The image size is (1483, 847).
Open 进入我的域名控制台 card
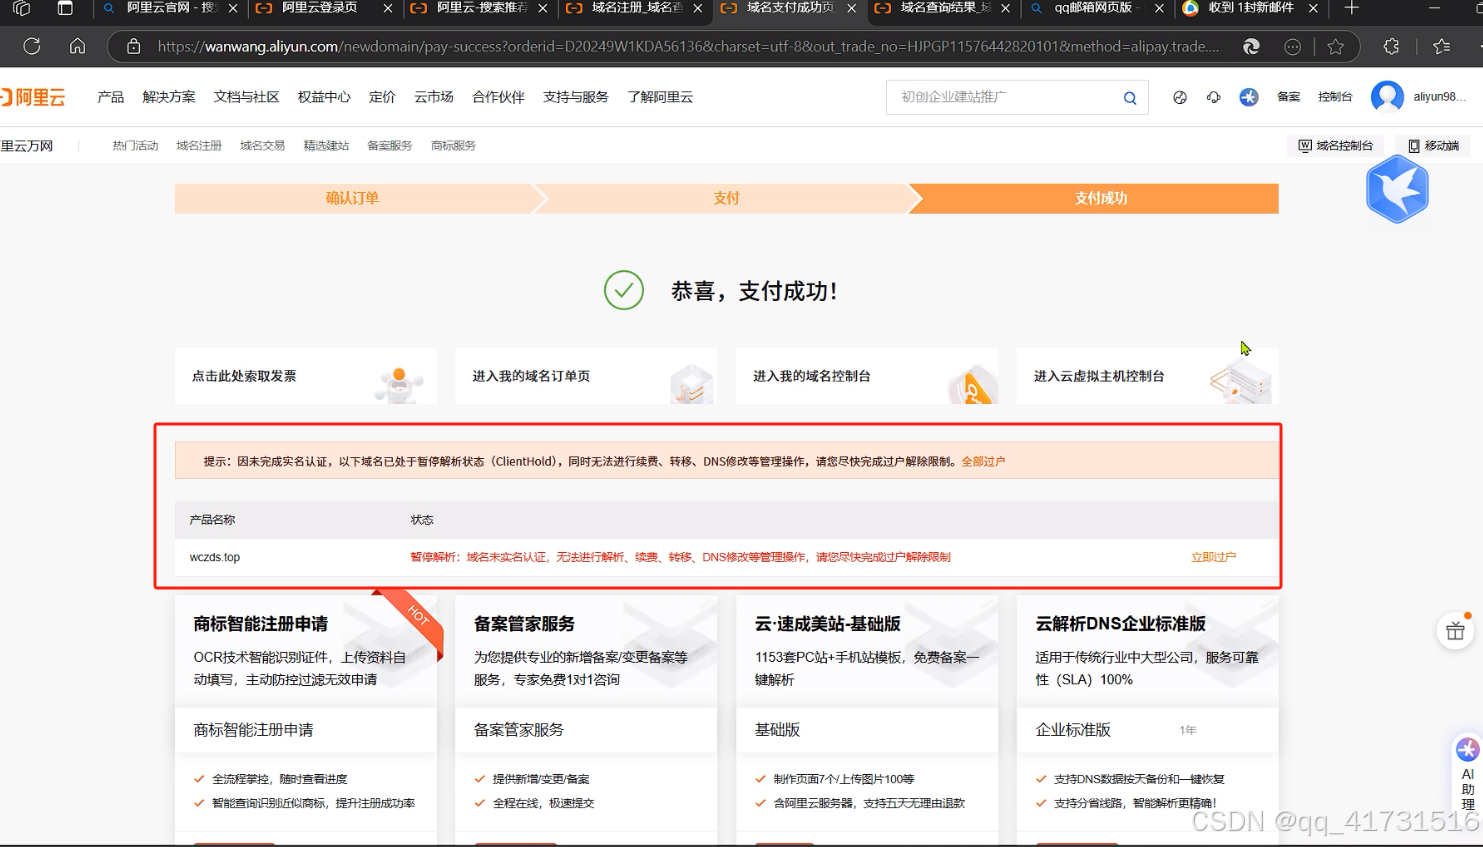[x=867, y=376]
